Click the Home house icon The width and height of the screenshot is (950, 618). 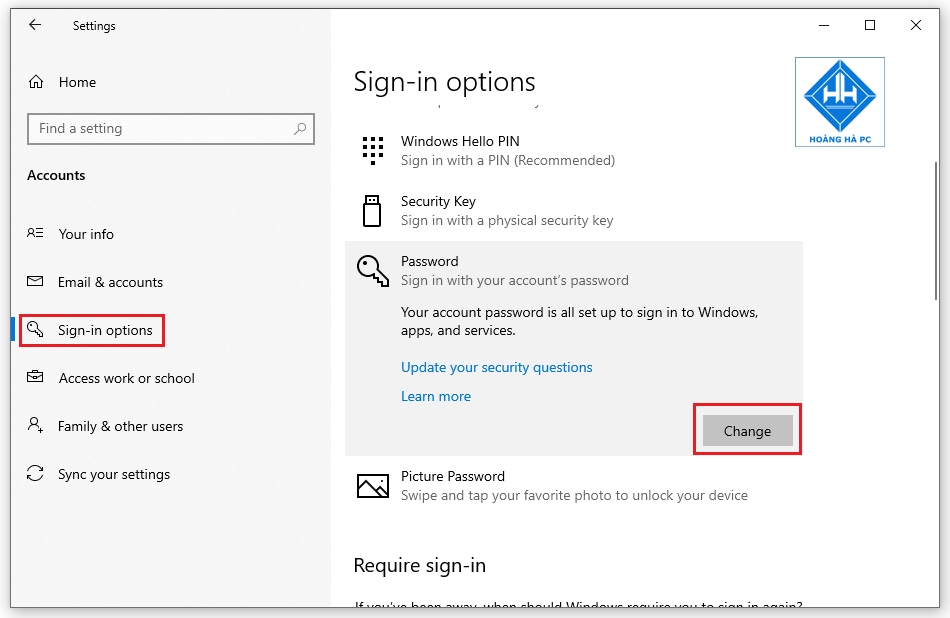tap(36, 82)
